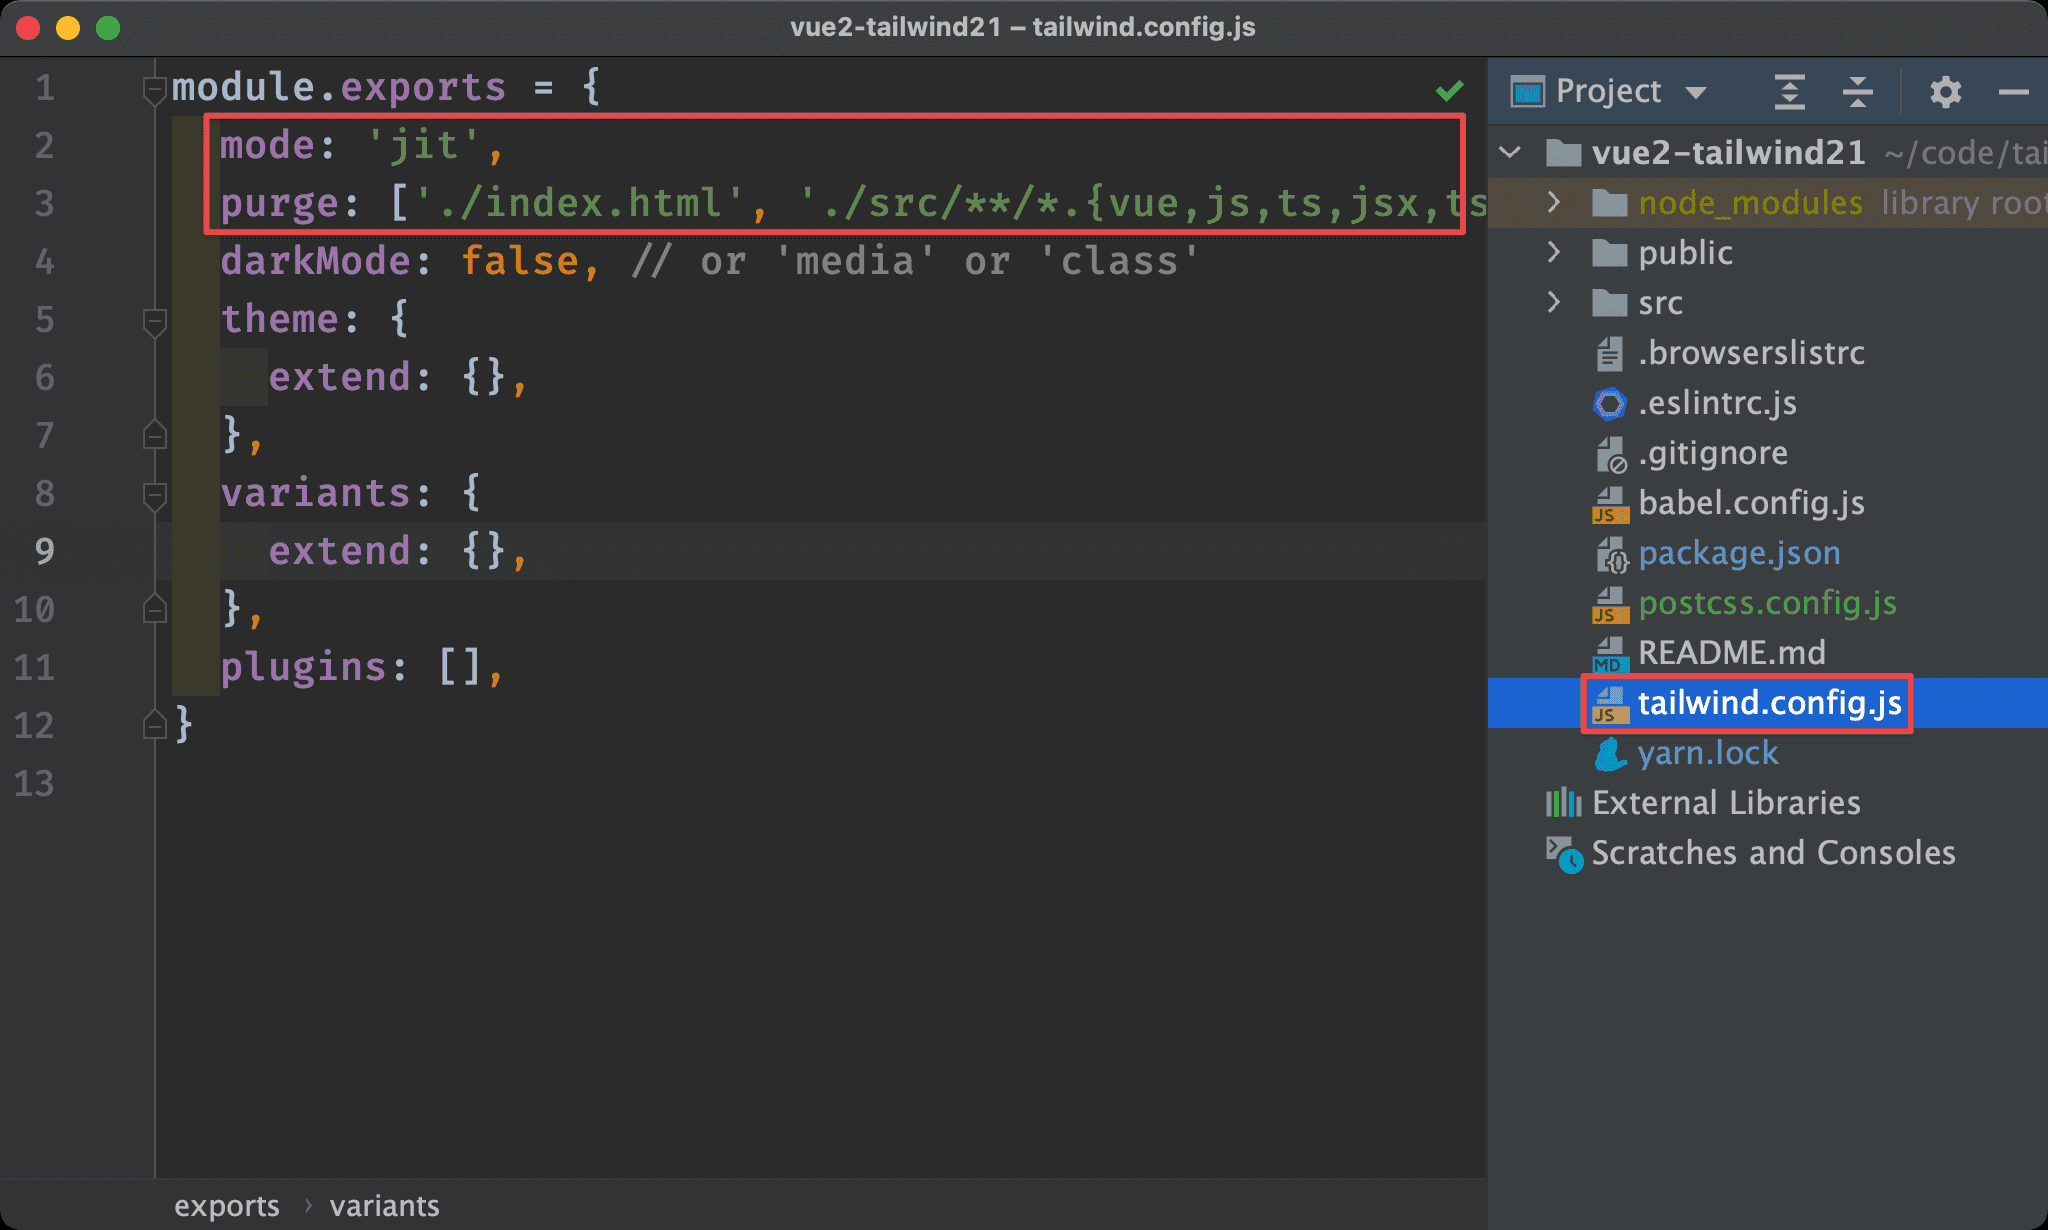Expand the public folder

point(1554,252)
